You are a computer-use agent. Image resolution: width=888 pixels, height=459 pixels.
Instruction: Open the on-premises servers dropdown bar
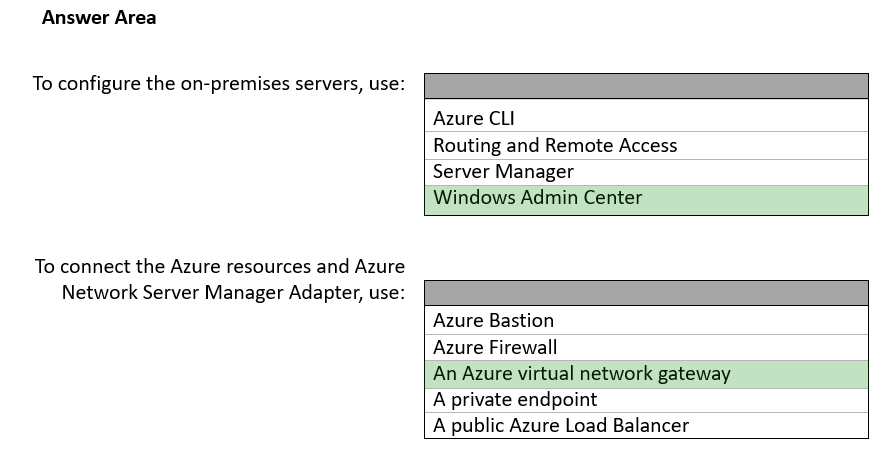(646, 86)
